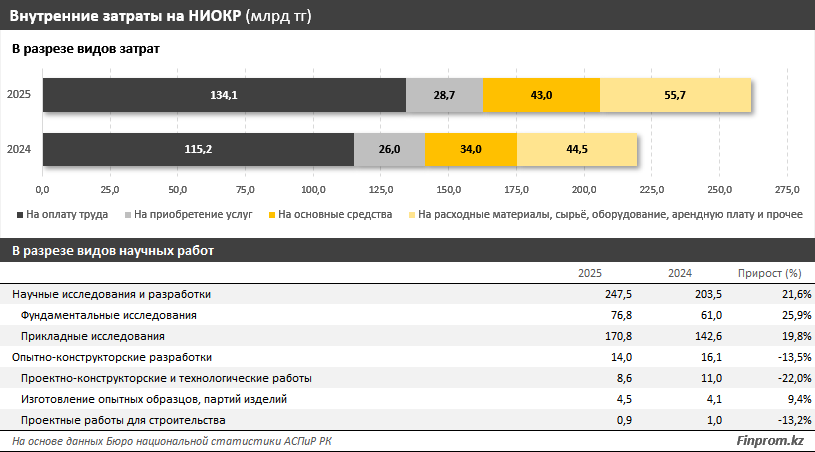Viewport: 815px width, 452px height.
Task: Click the Прикладные исследования growth value 19,8%
Action: tap(783, 336)
